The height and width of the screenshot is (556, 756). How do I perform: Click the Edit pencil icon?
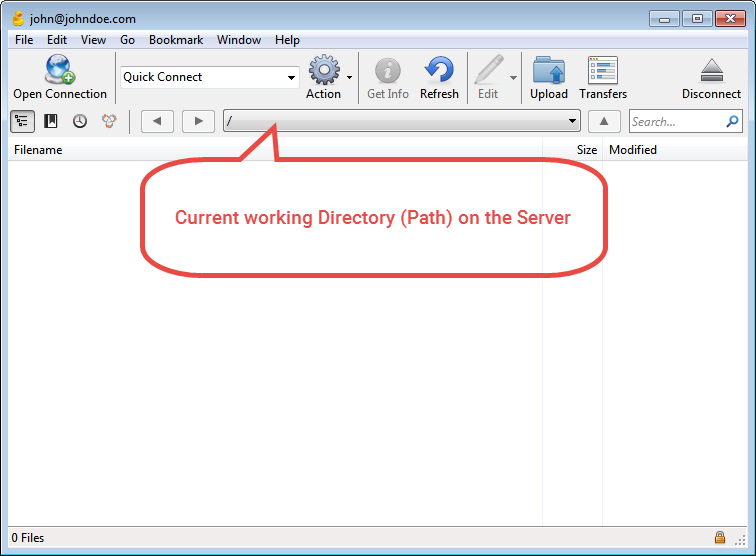click(x=489, y=70)
